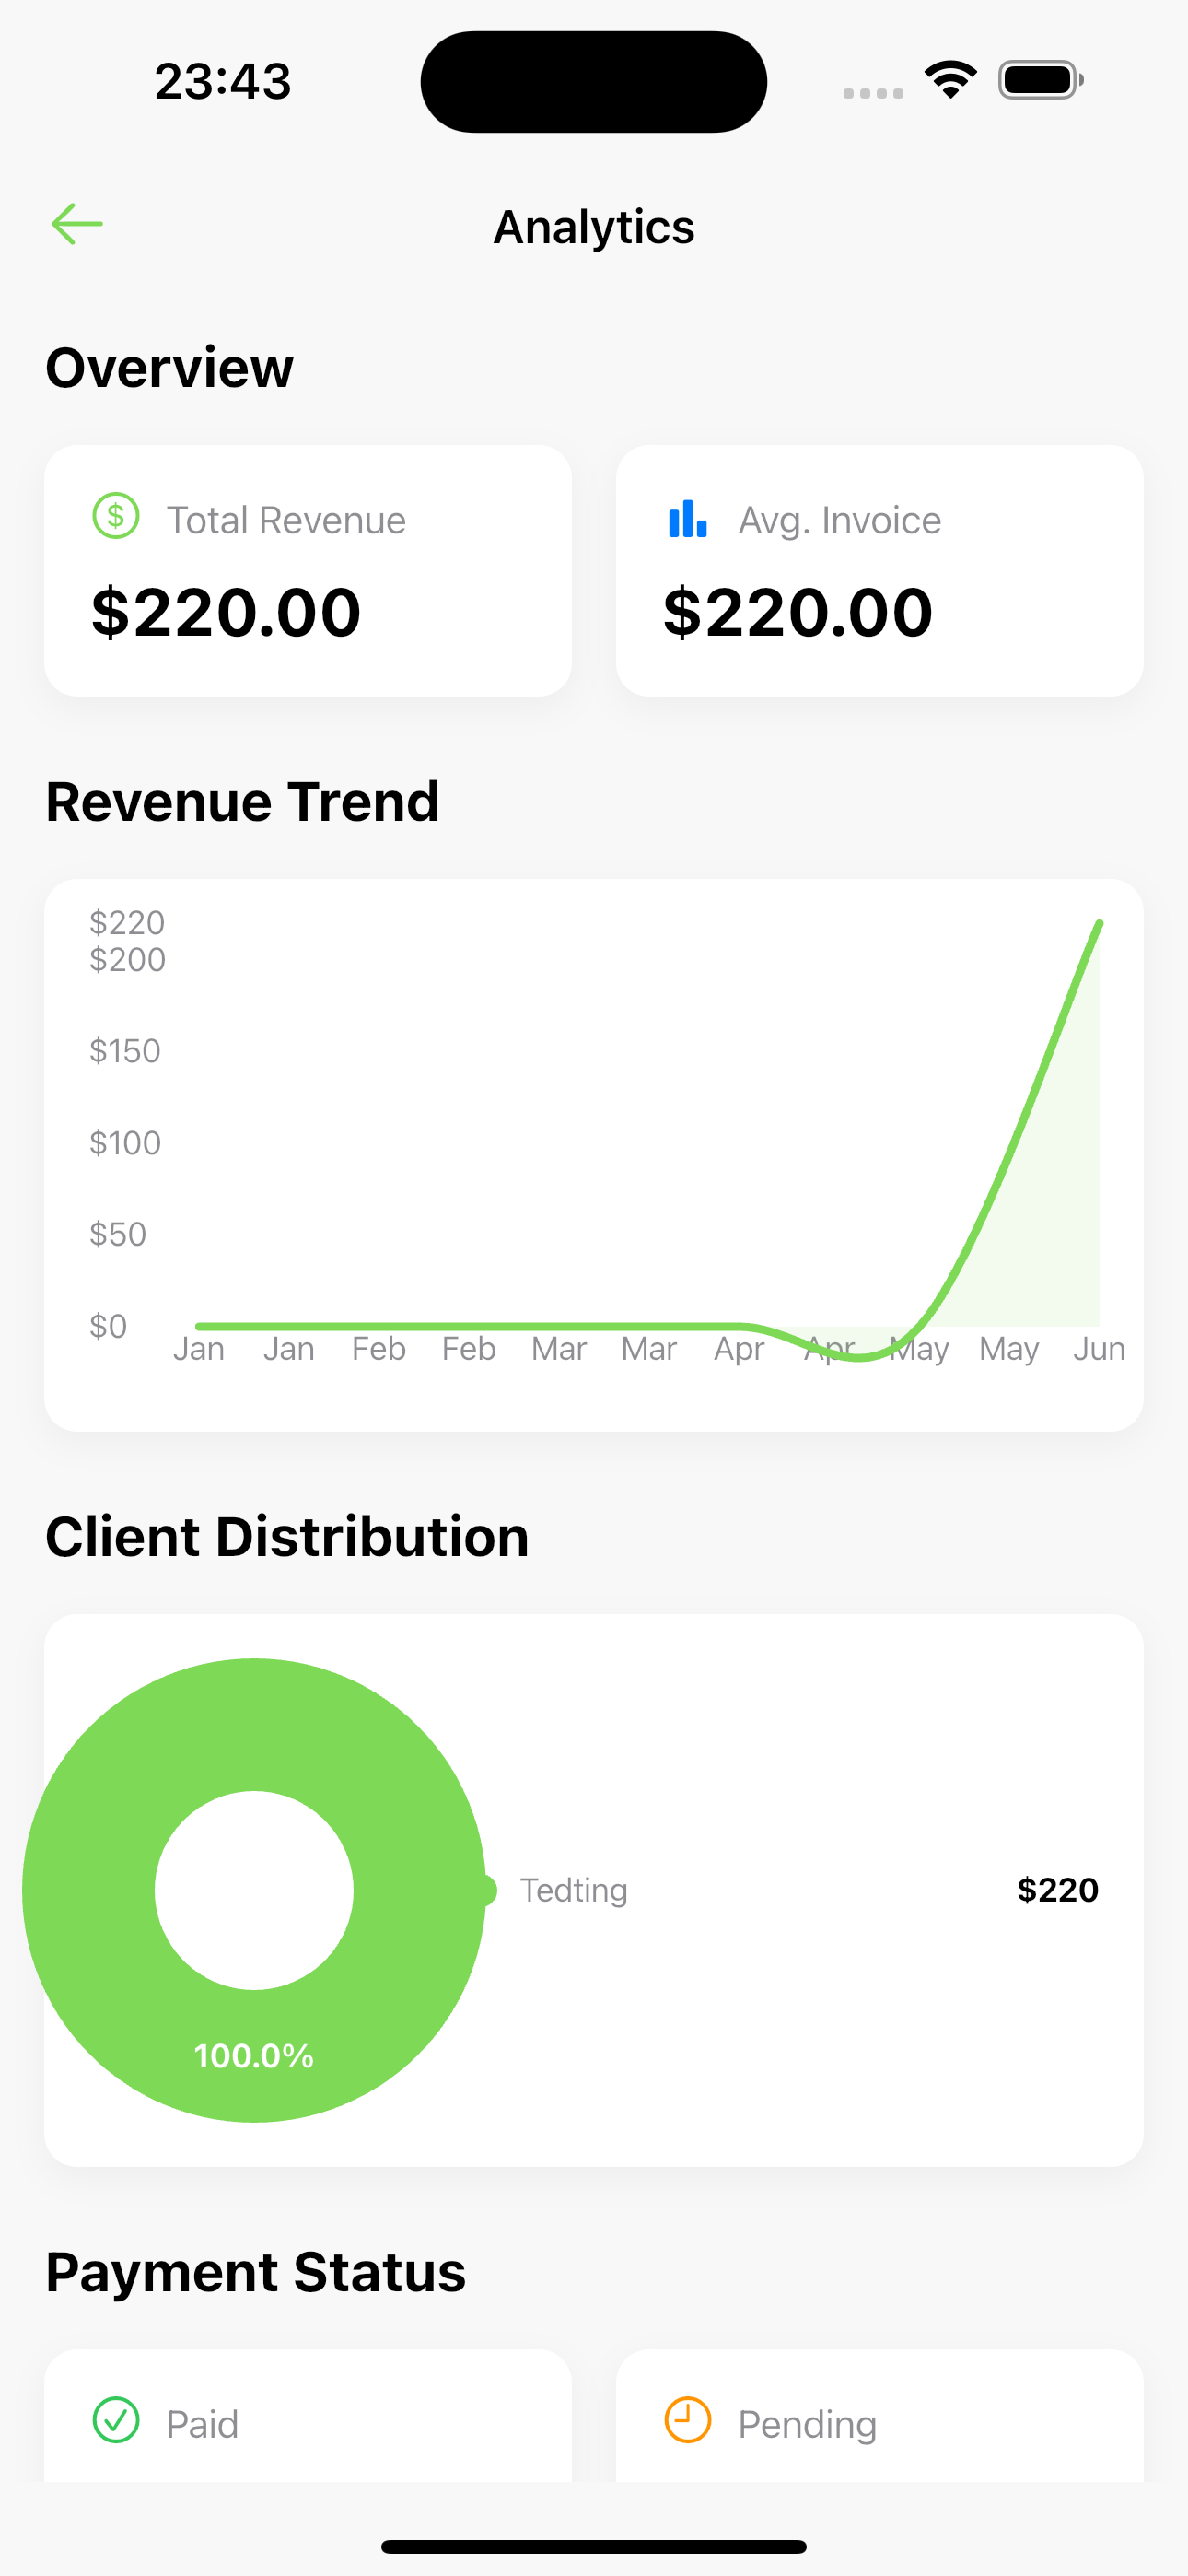Select the Client Distribution heading

[x=288, y=1536]
